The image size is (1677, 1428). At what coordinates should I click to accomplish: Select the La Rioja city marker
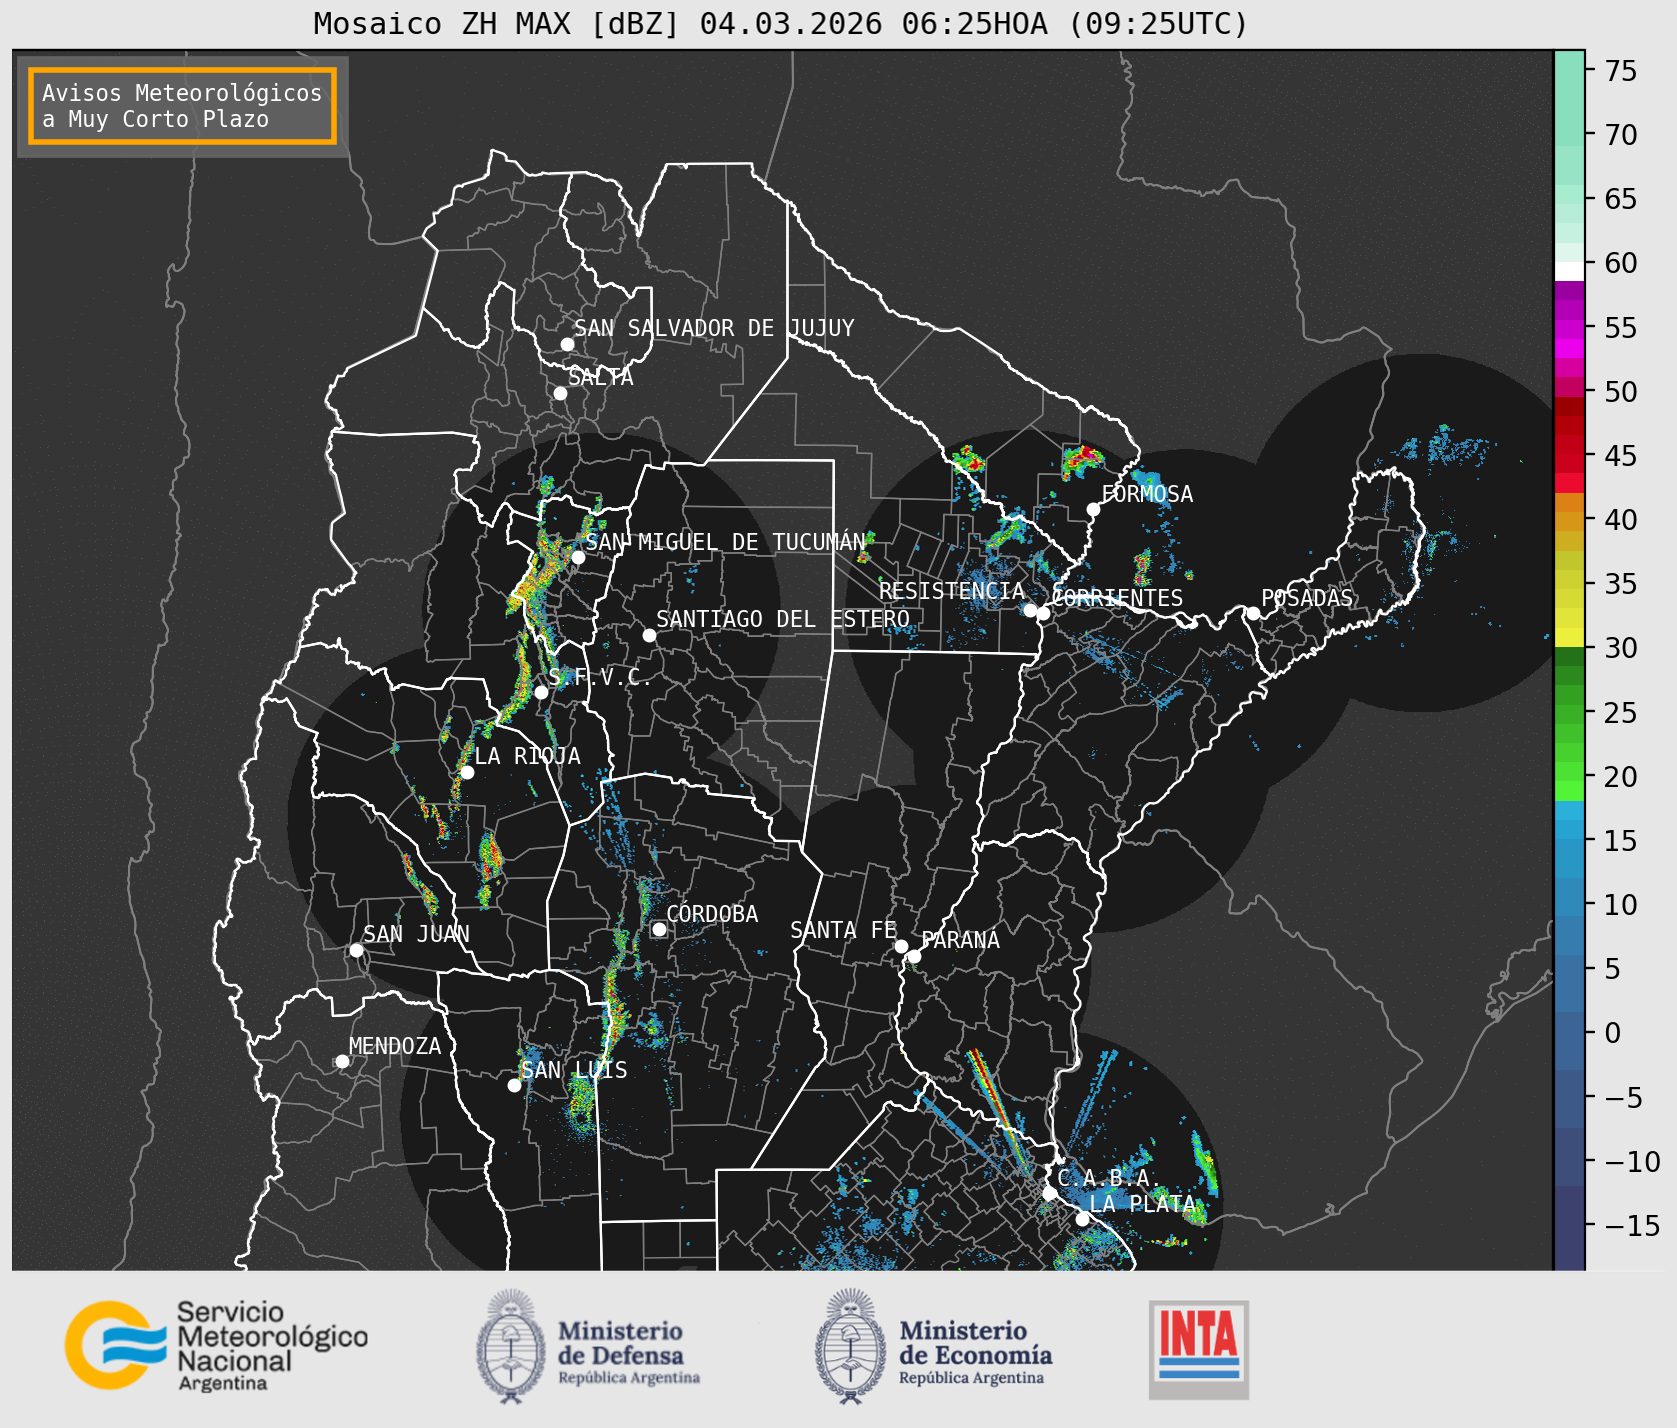click(x=467, y=772)
